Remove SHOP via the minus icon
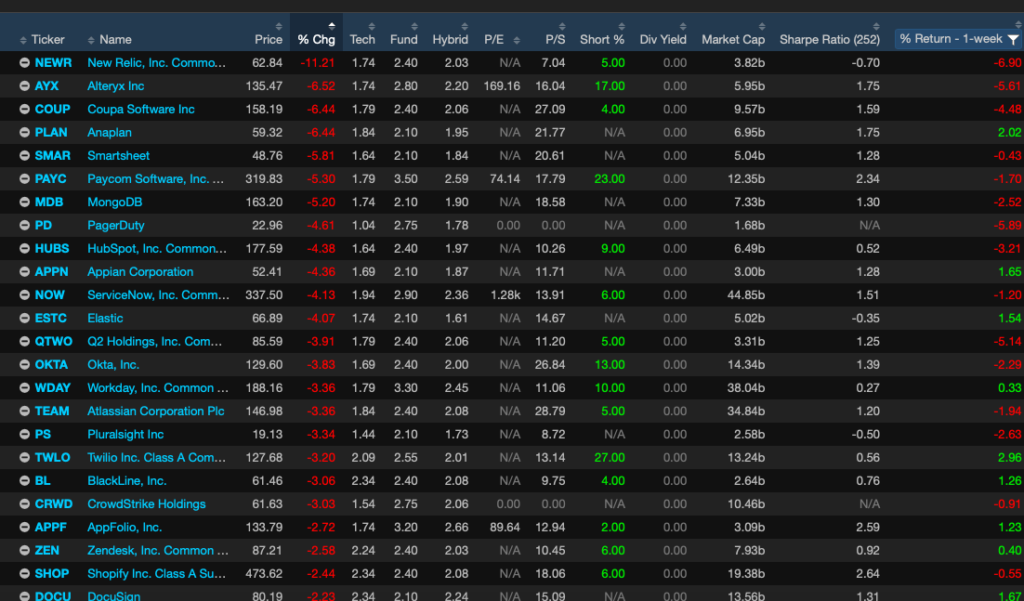The width and height of the screenshot is (1024, 601). pos(24,574)
